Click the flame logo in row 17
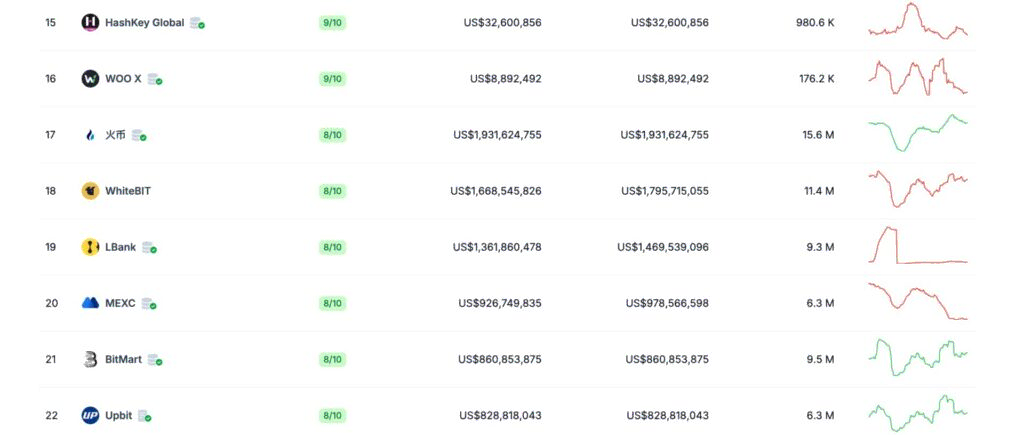Image resolution: width=1024 pixels, height=435 pixels. [x=90, y=135]
